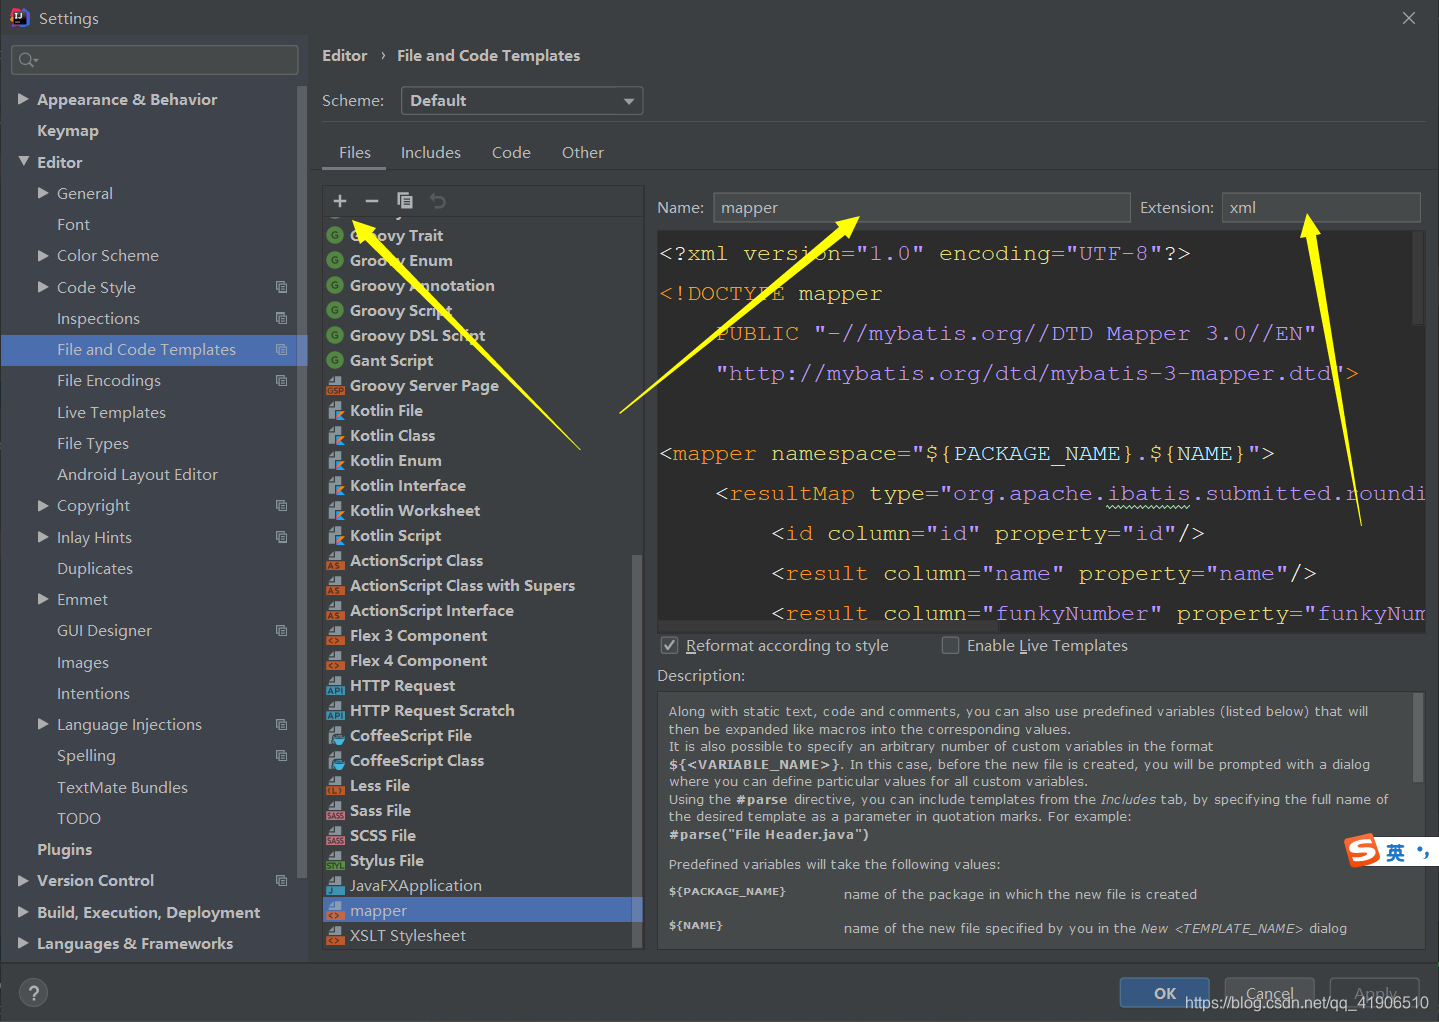Screen dimensions: 1439x1022
Task: Switch to the Files tab
Action: click(x=354, y=152)
